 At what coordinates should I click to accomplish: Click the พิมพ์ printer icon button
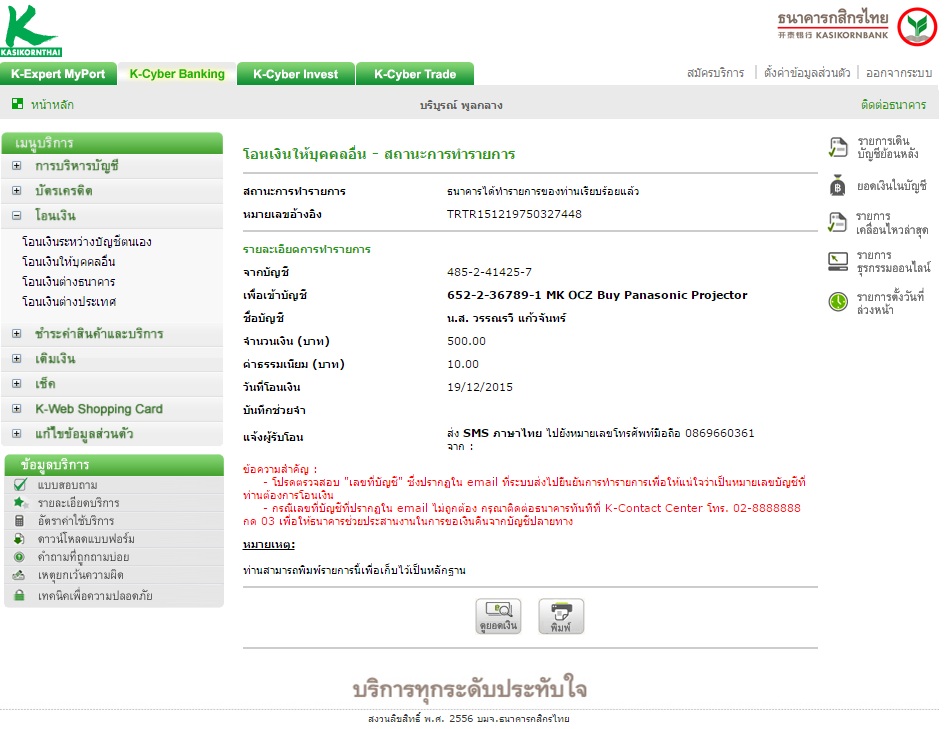pyautogui.click(x=561, y=616)
